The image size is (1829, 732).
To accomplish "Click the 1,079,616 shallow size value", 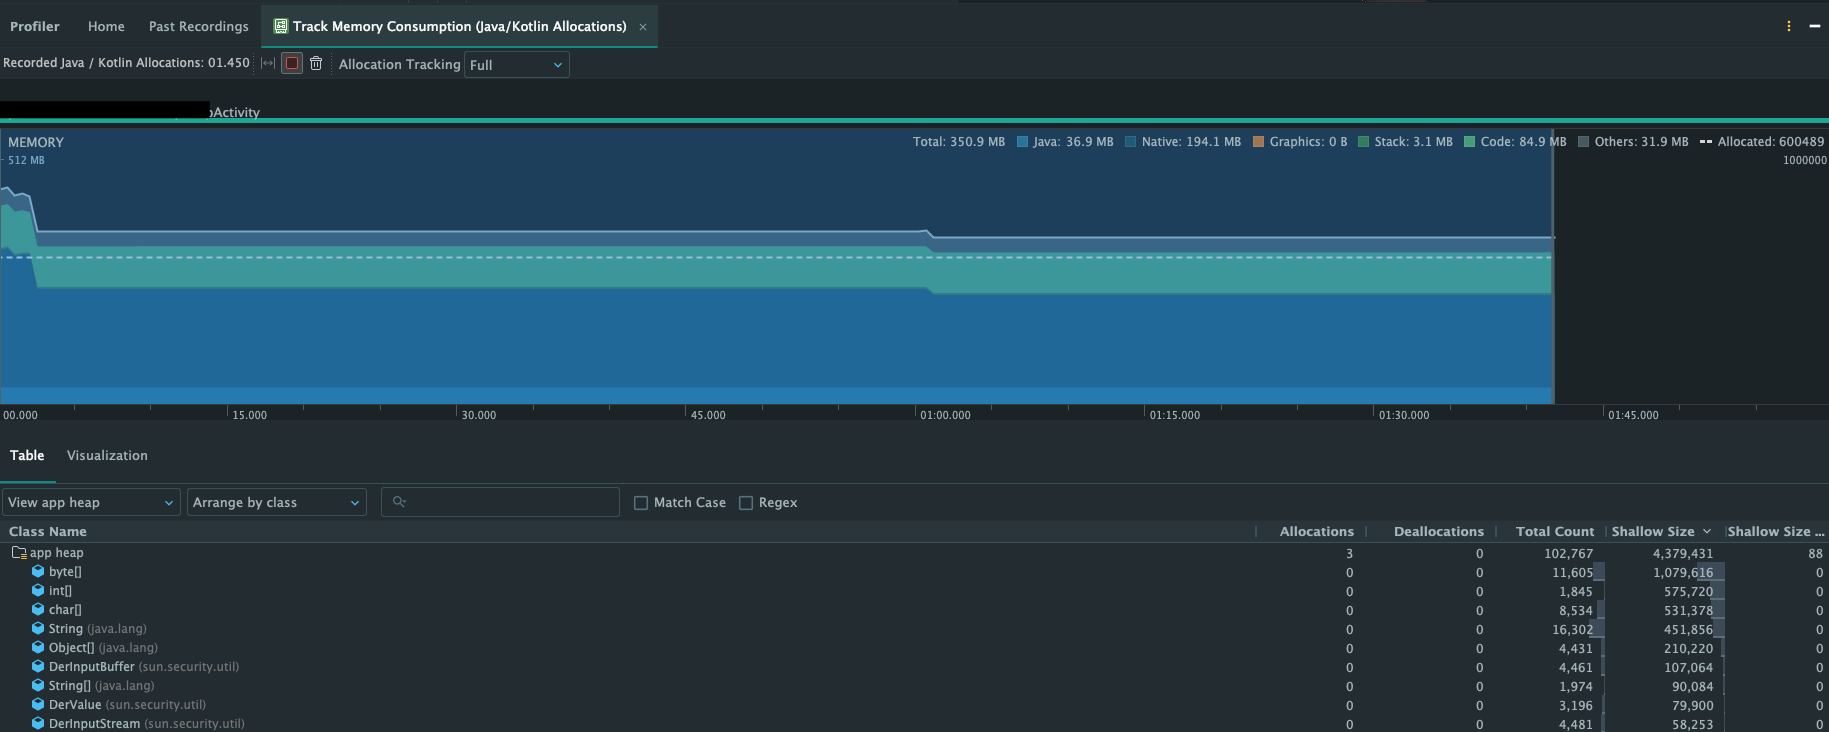I will click(1683, 572).
